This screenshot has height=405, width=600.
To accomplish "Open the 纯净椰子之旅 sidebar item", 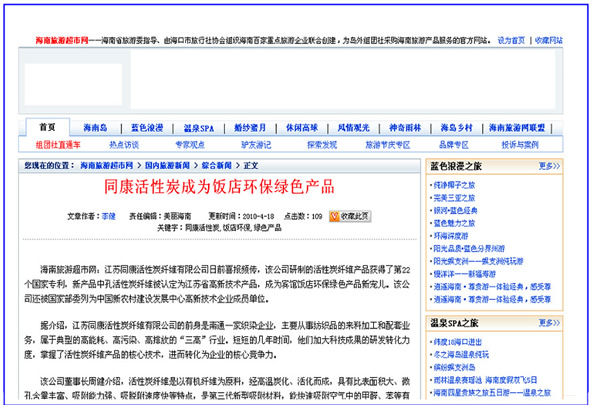I will click(456, 186).
